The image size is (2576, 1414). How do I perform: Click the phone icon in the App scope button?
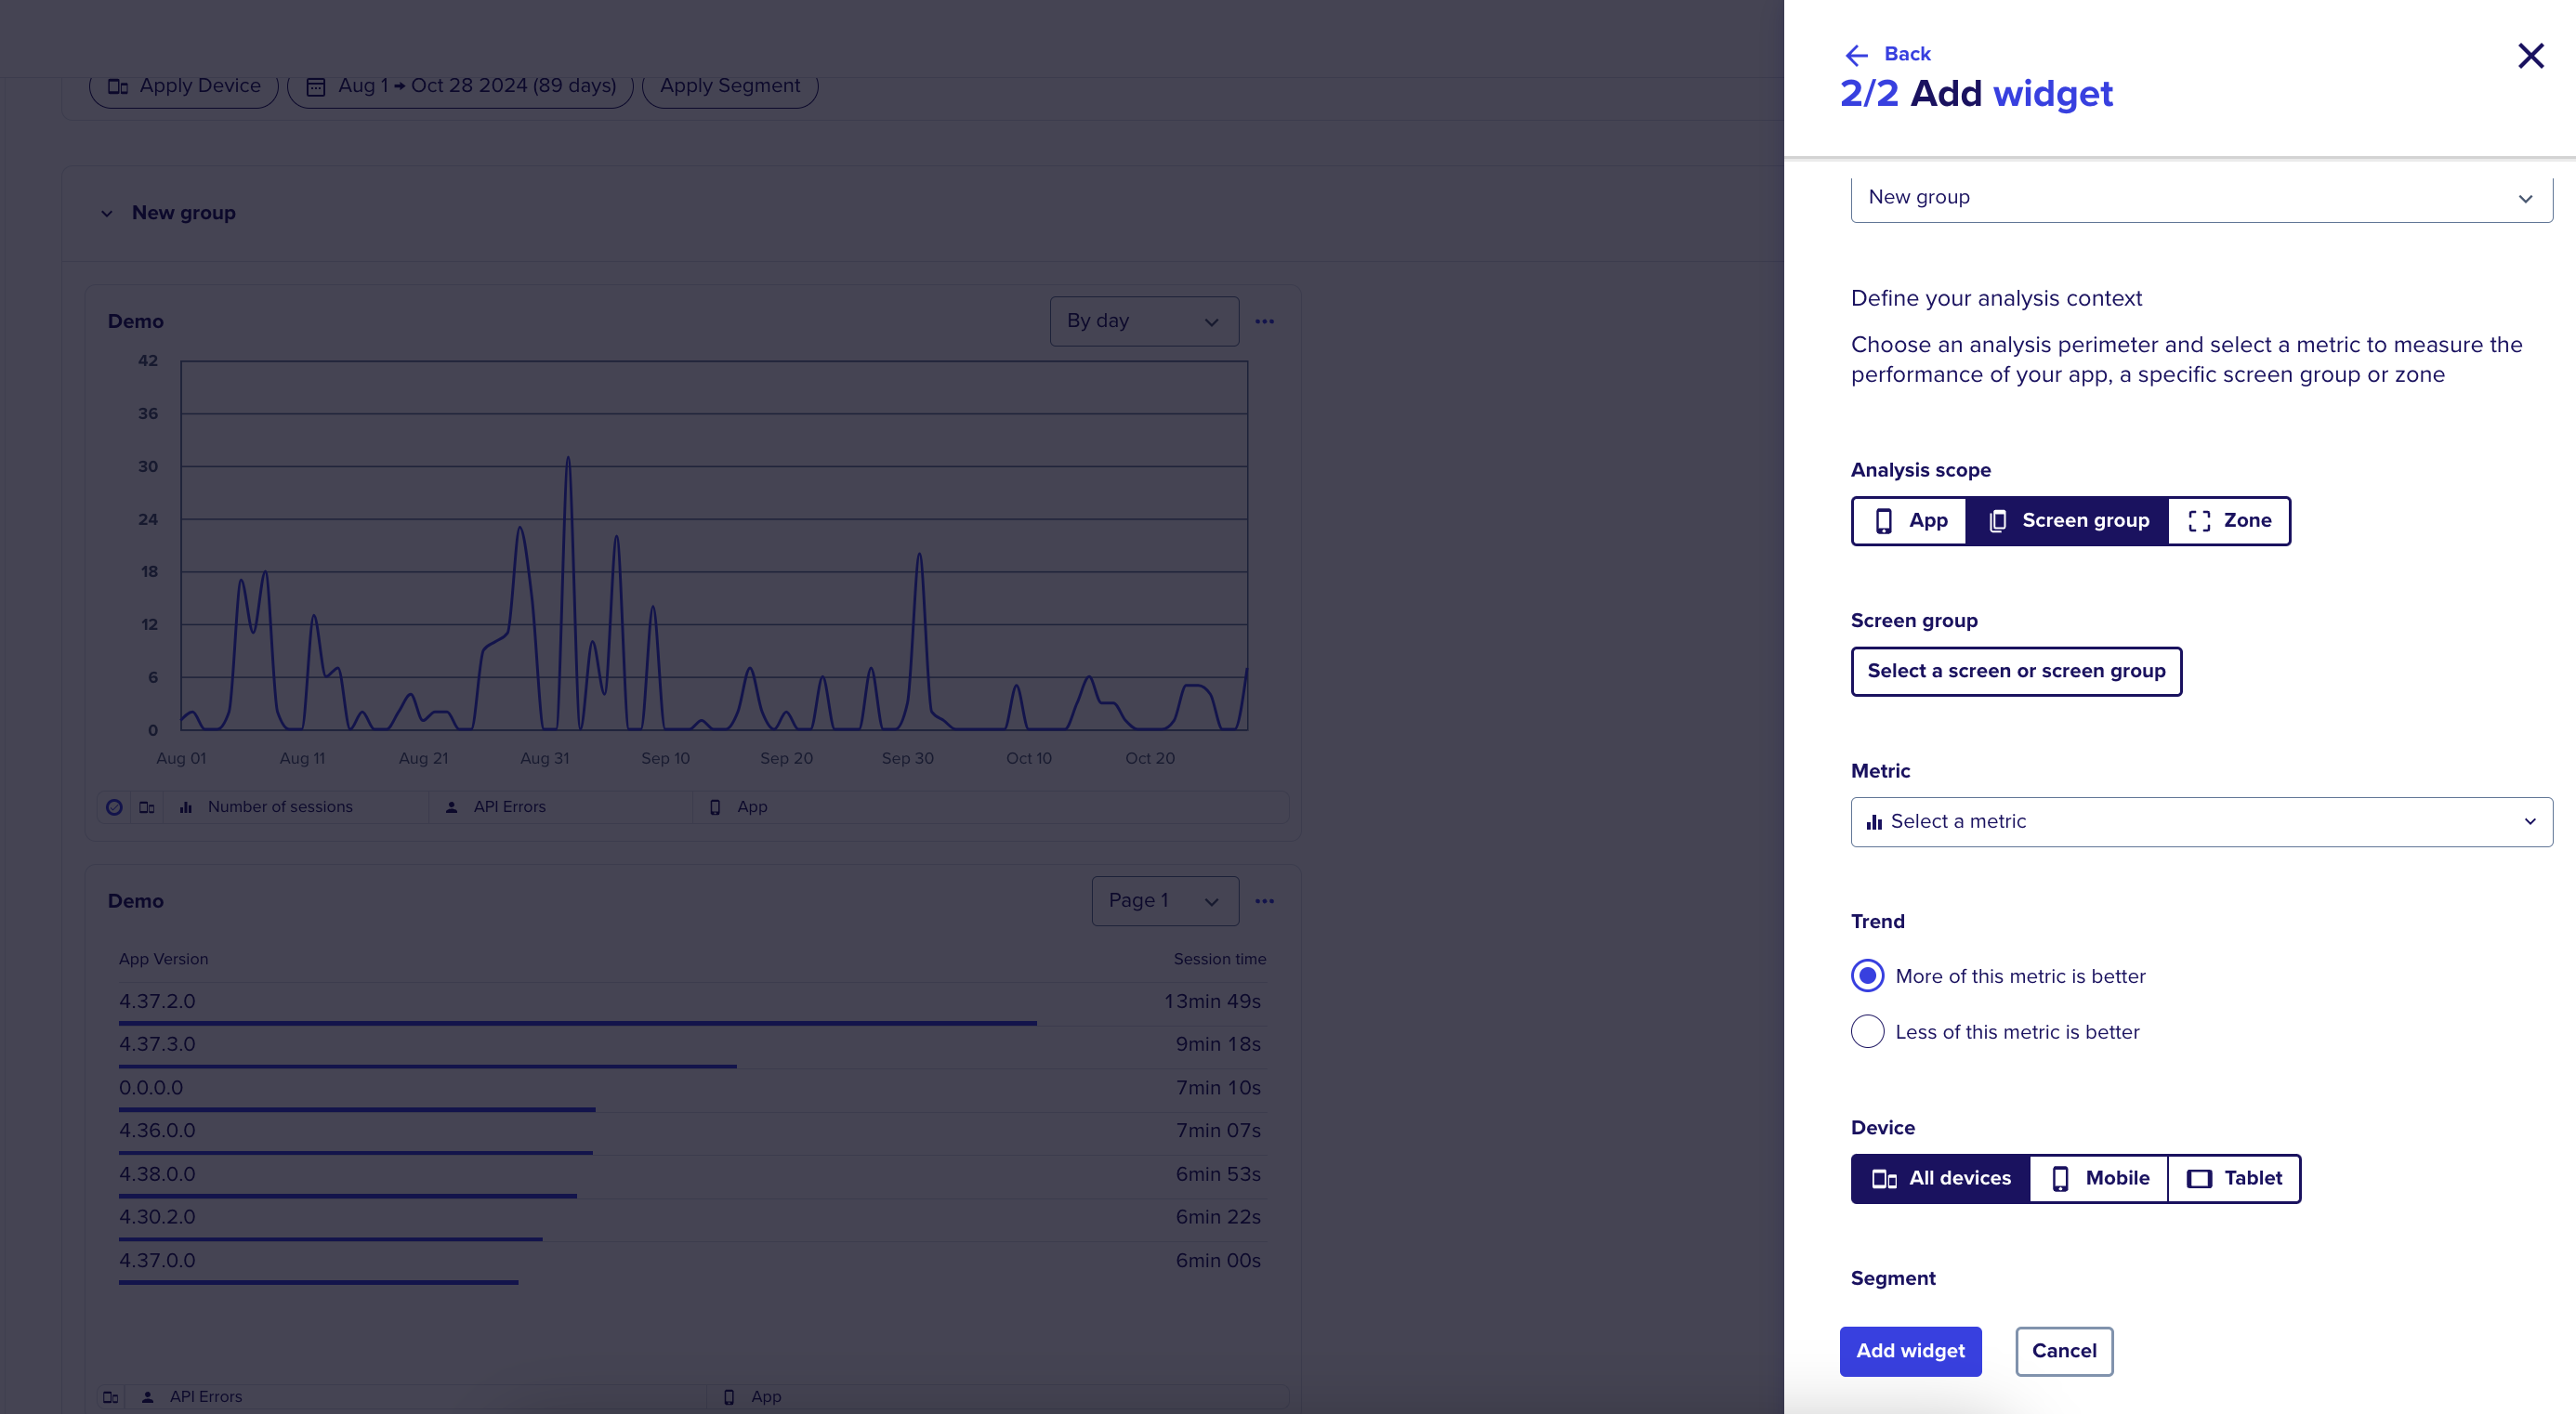coord(1883,521)
